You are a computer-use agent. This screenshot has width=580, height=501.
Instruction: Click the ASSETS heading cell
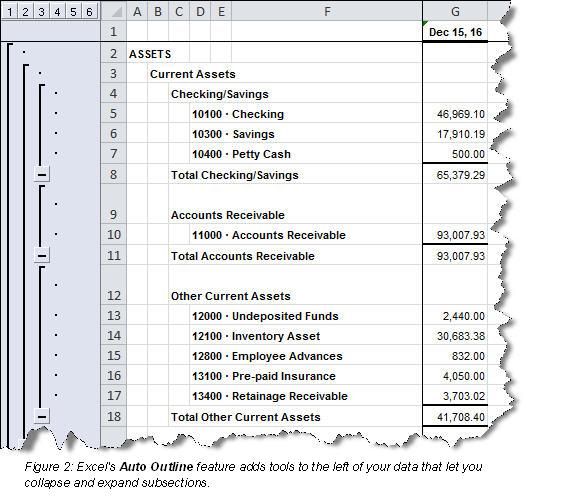point(150,54)
